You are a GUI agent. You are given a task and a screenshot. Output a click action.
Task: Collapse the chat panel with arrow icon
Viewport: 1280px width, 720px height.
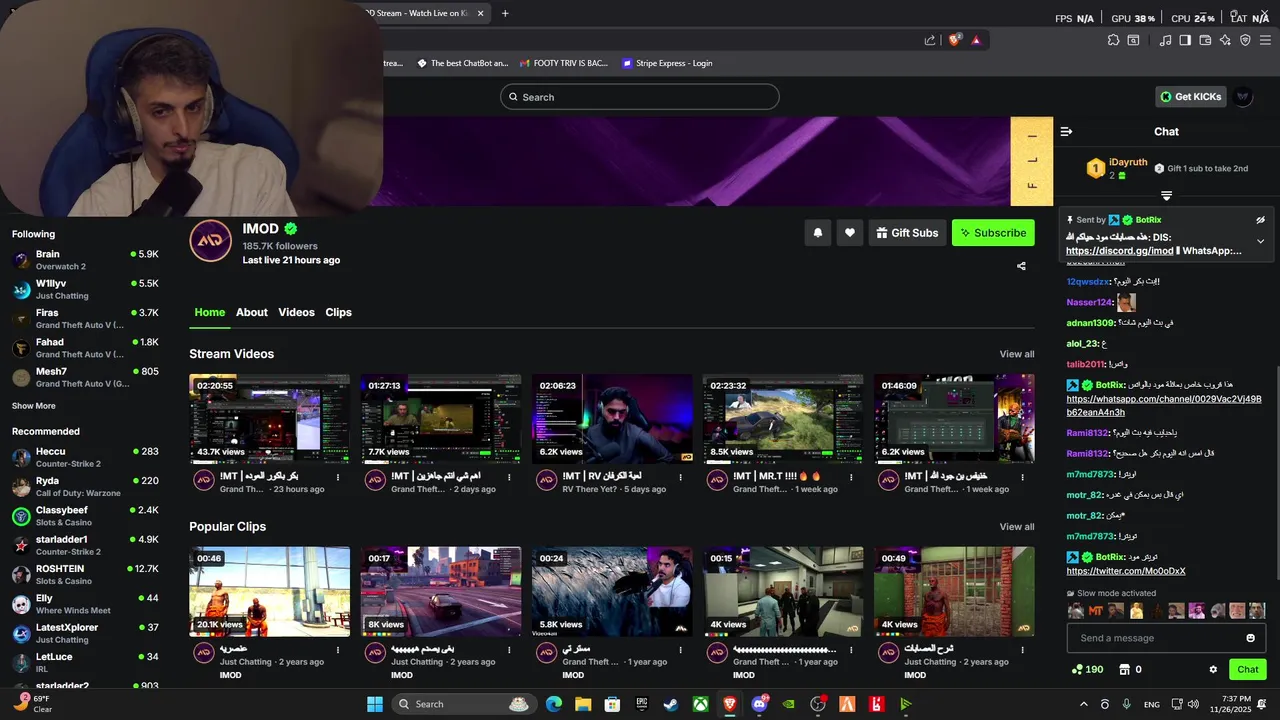pos(1066,131)
